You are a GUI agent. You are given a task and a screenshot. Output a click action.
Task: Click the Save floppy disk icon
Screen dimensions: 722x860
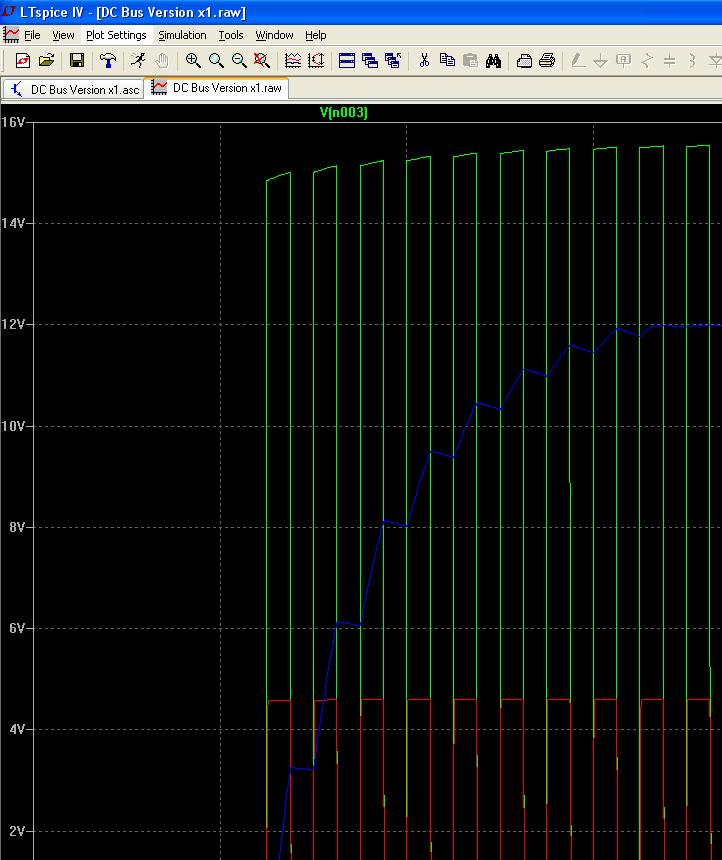77,60
